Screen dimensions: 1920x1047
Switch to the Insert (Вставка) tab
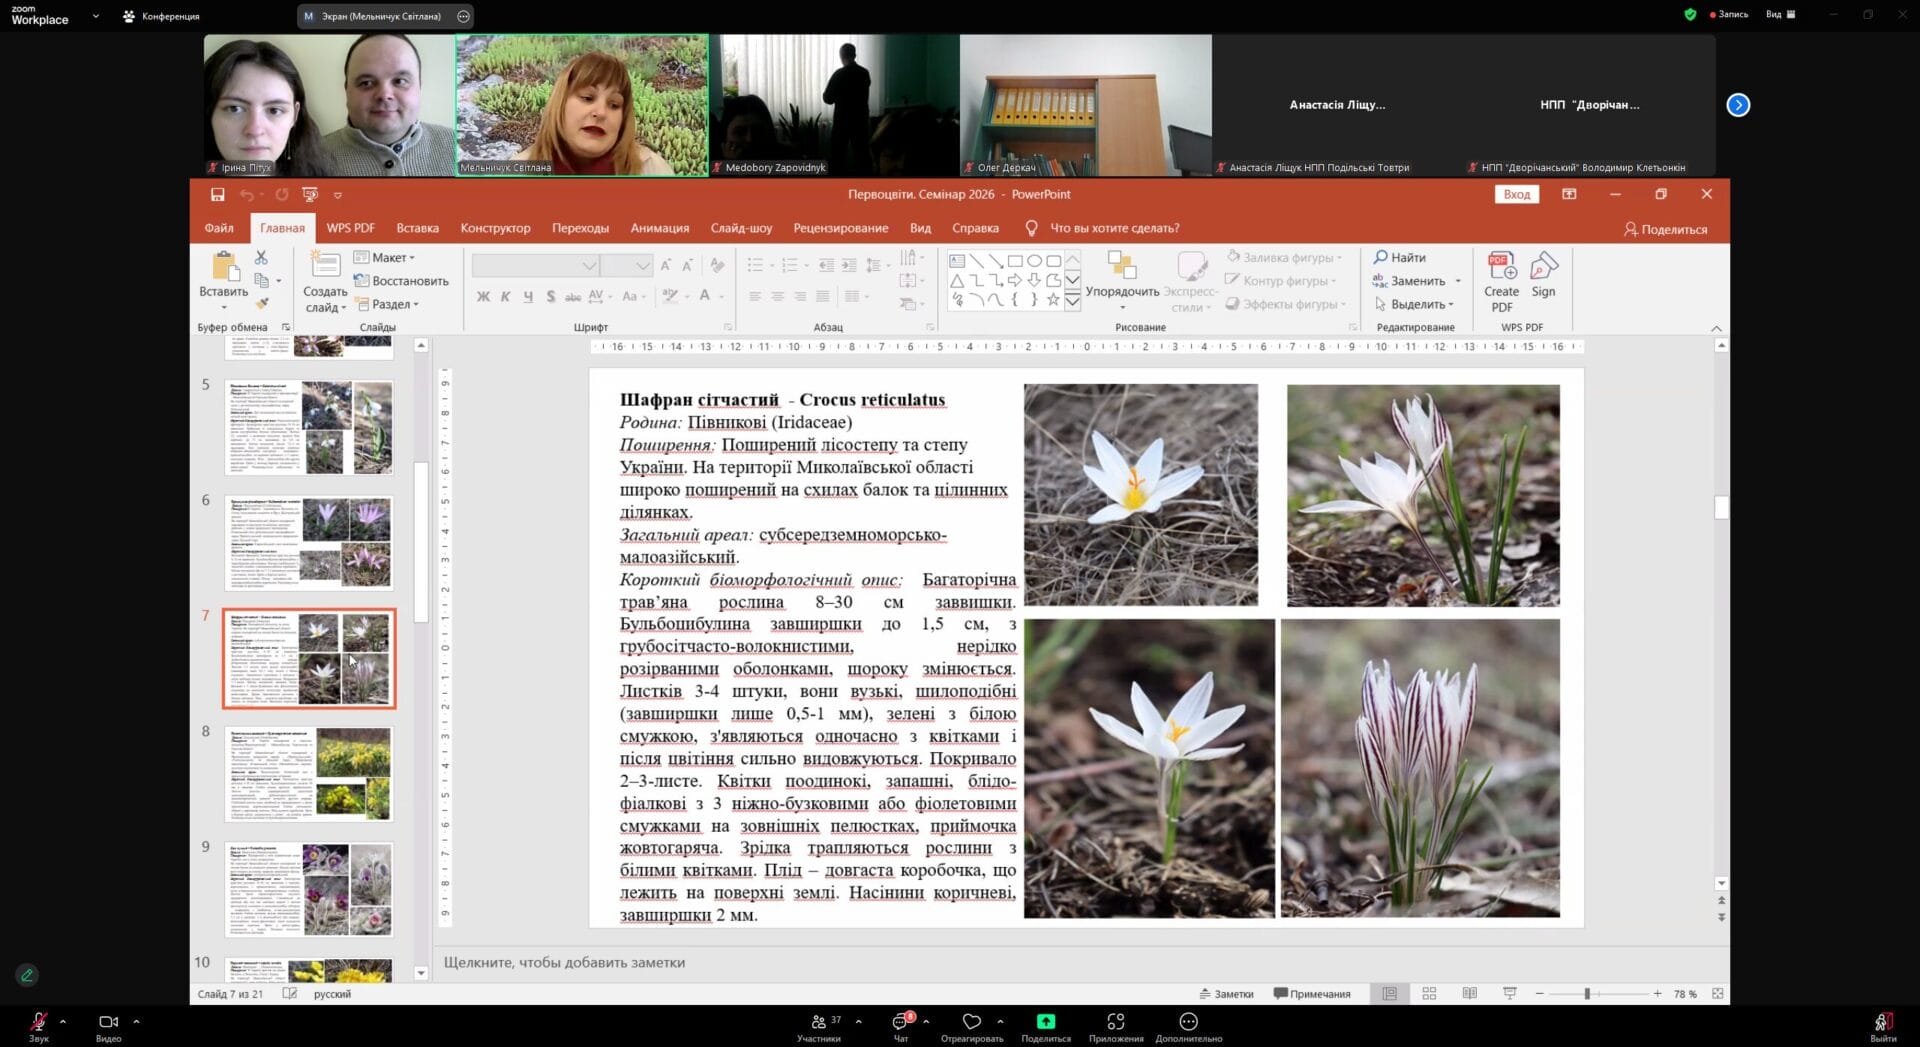pyautogui.click(x=417, y=228)
